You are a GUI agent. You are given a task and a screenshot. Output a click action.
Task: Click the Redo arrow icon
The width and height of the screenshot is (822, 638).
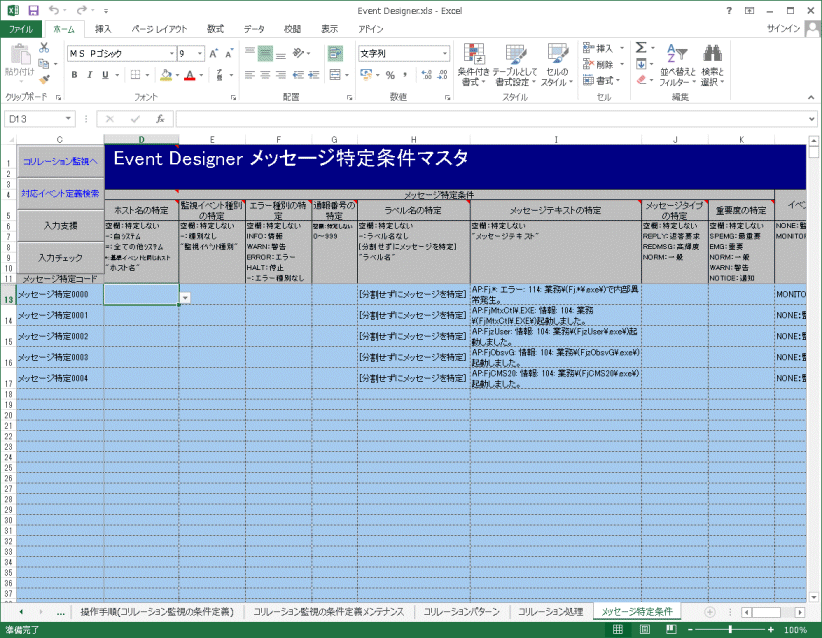[81, 10]
